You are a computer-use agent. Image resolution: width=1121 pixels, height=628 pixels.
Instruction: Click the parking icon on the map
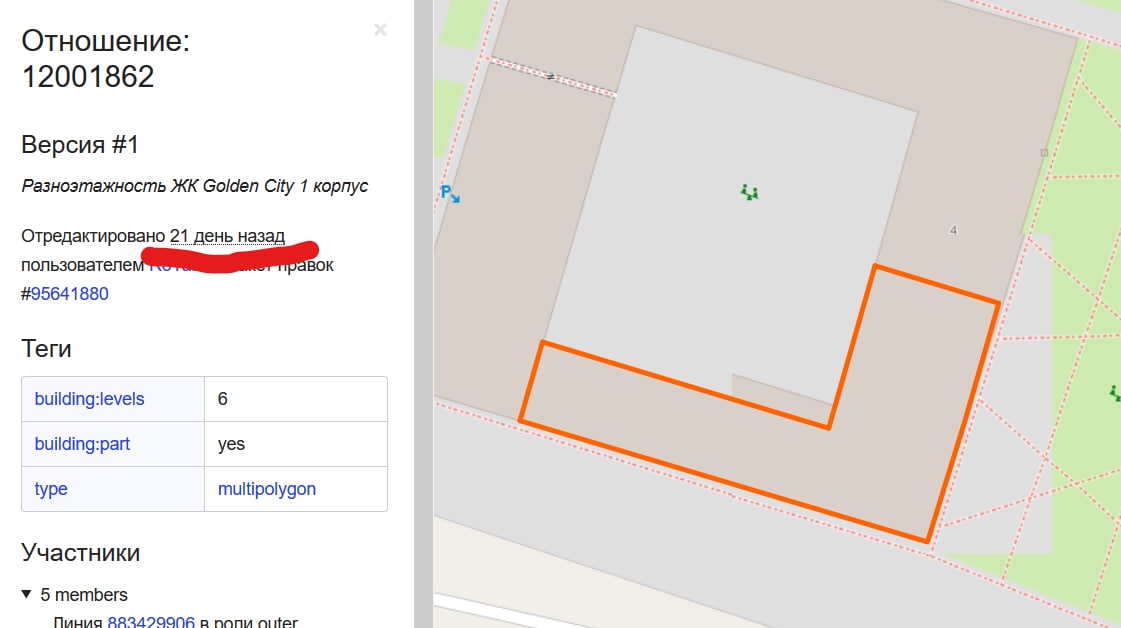click(450, 193)
